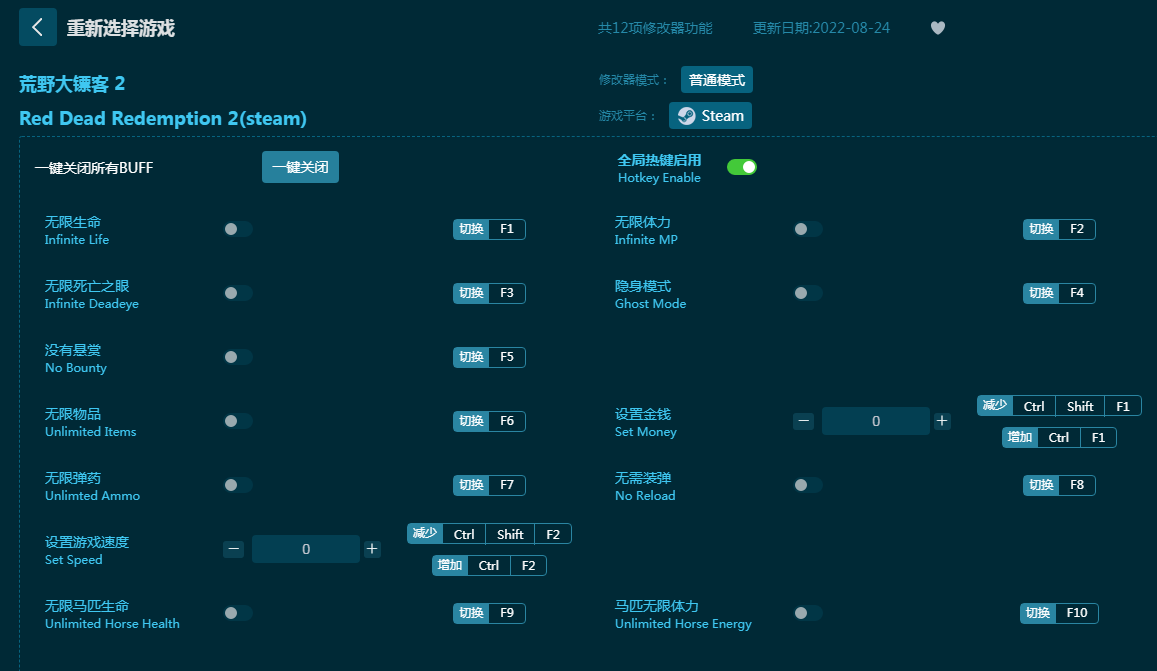Enable the Infinite MP toggle
Viewport: 1157px width, 671px height.
[x=808, y=229]
